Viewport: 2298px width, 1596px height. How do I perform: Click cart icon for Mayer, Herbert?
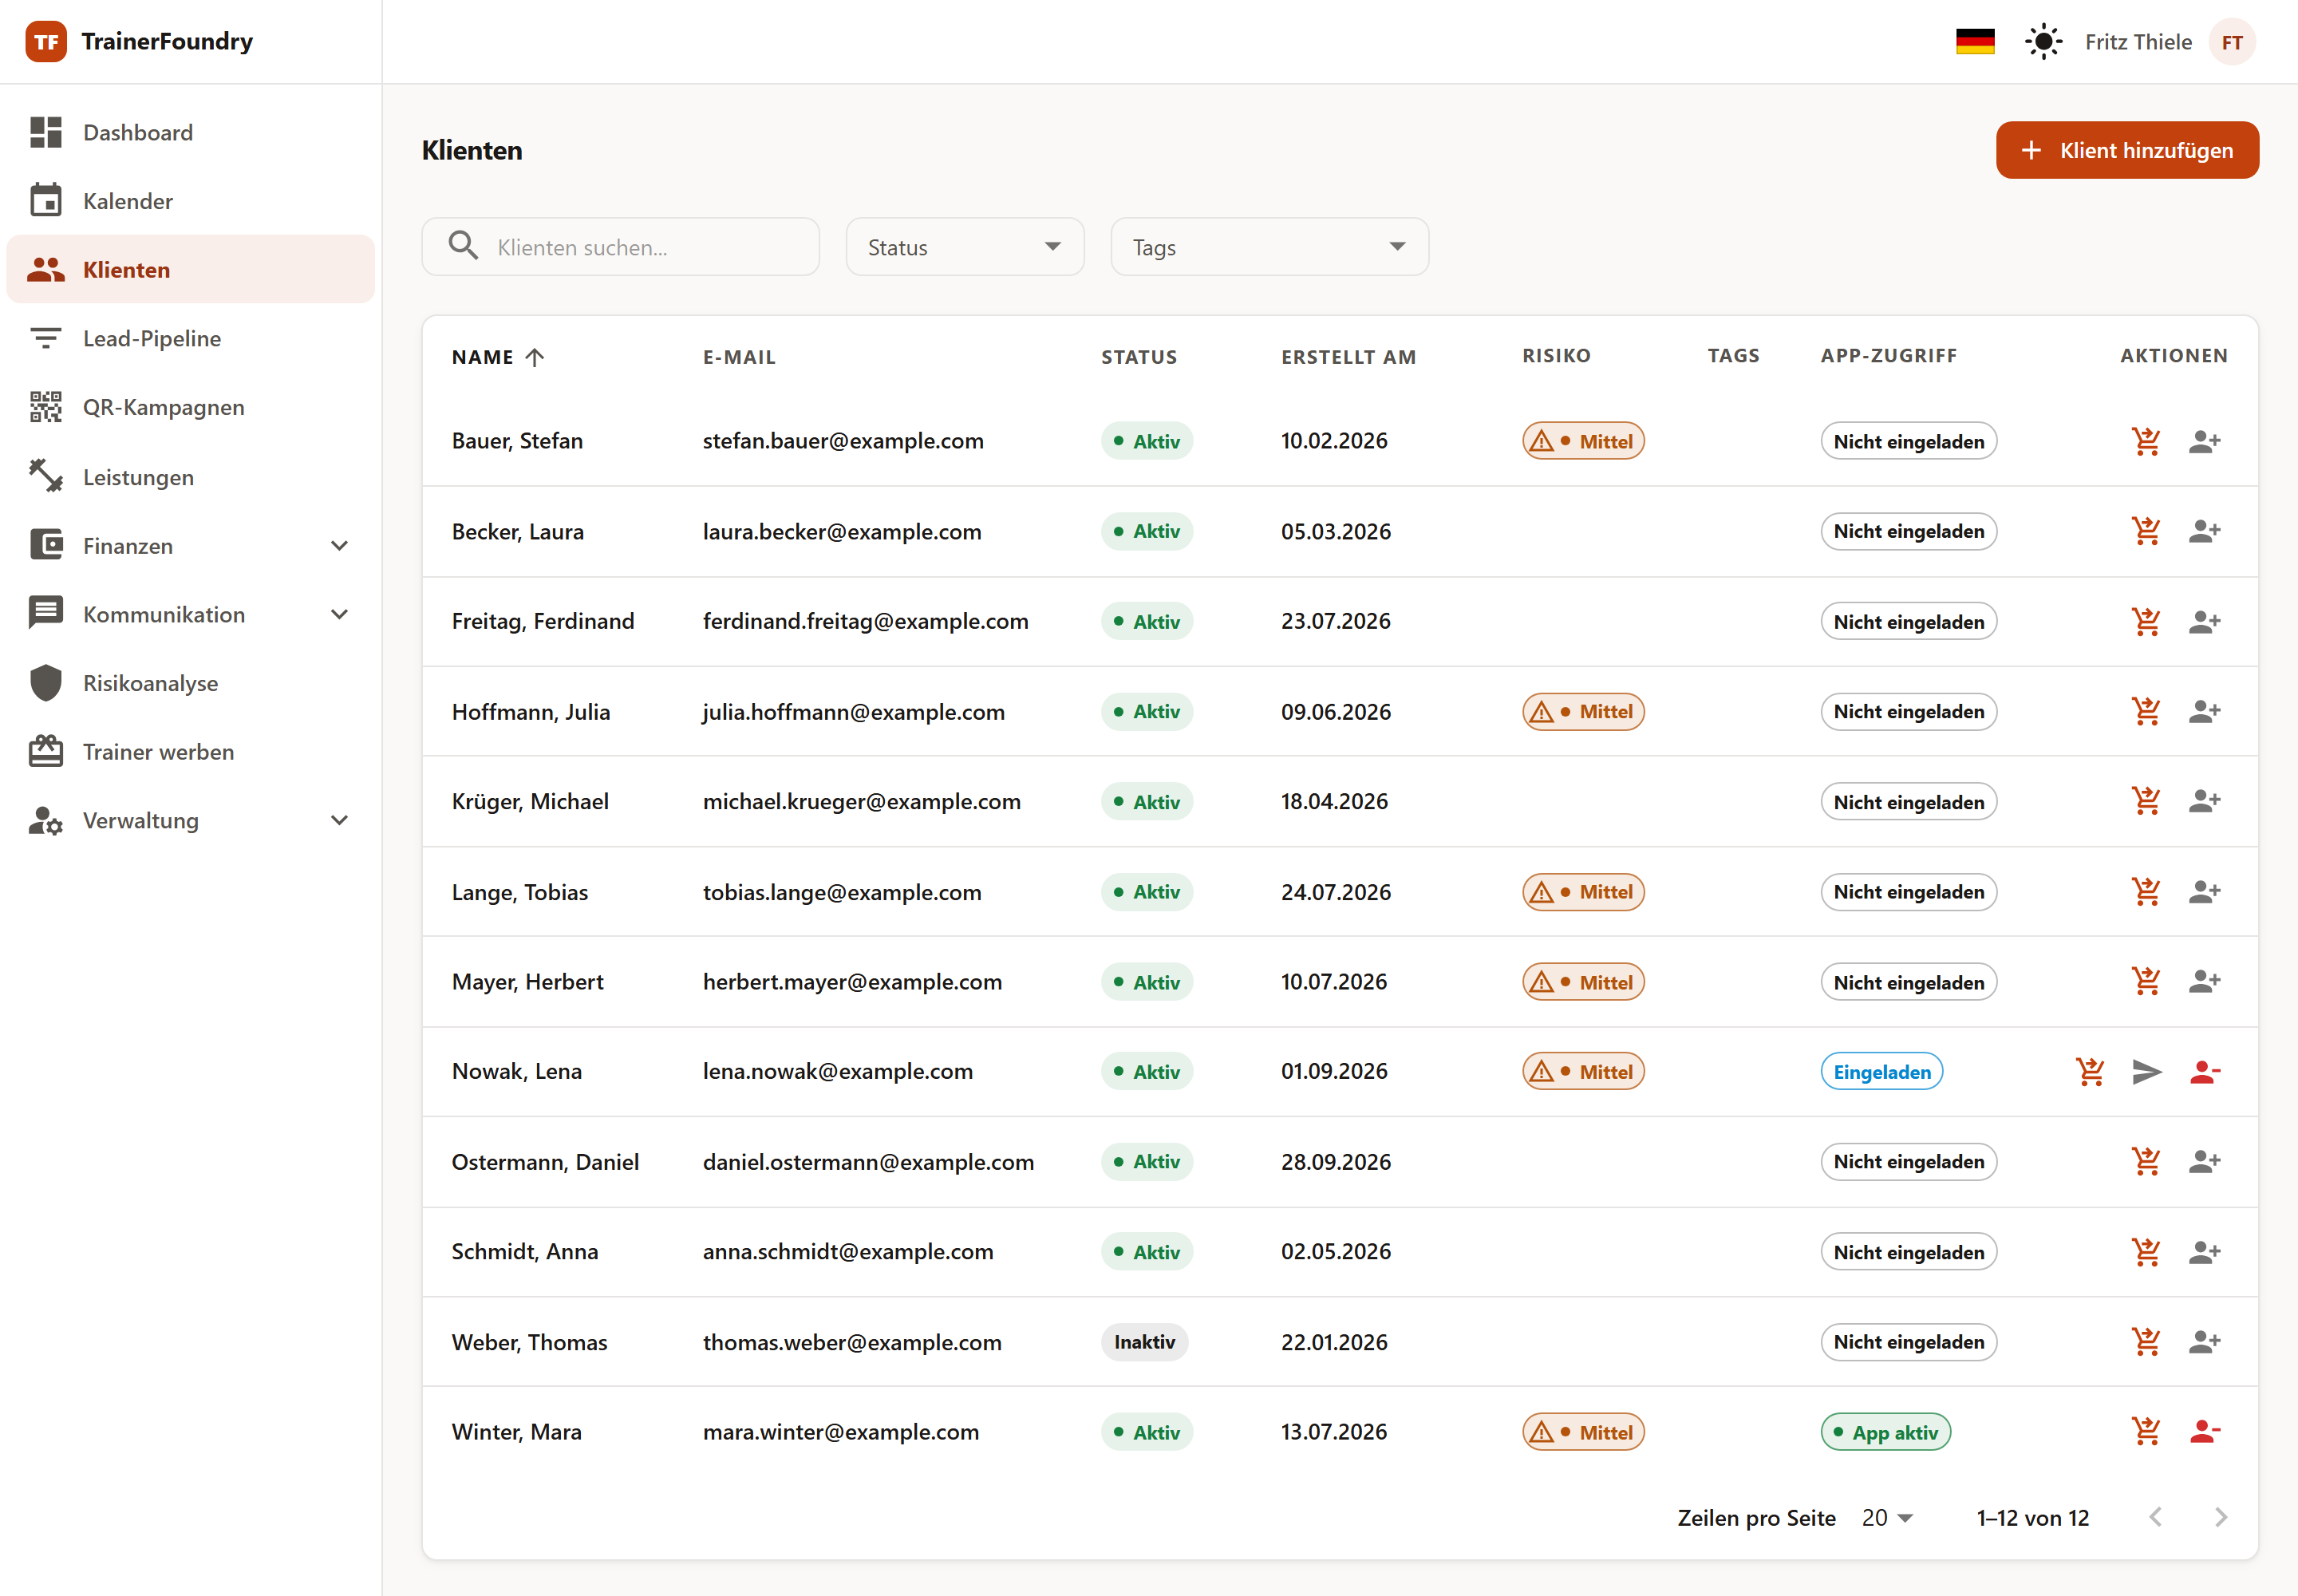[2145, 982]
